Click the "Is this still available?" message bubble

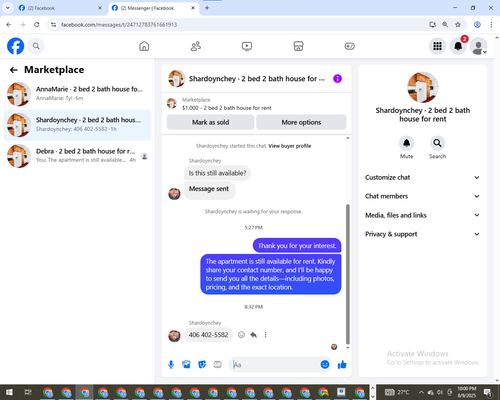coord(217,173)
